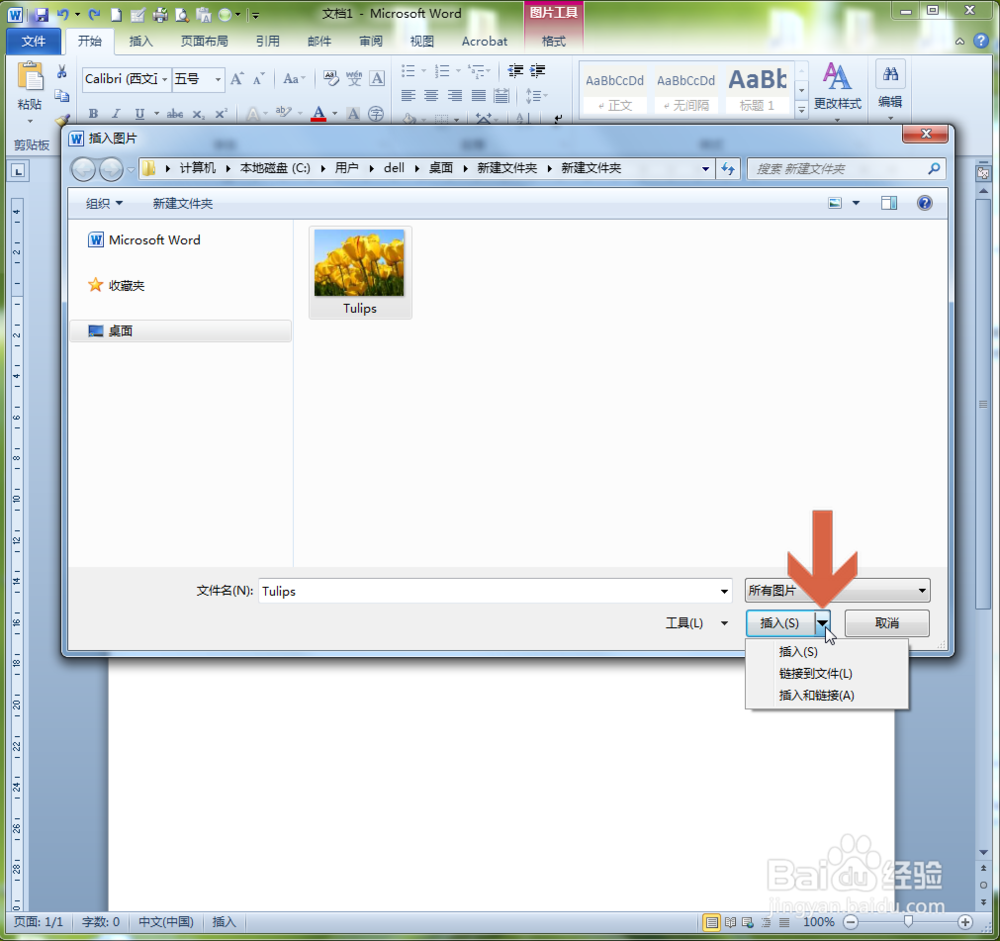Open the 工具(L) dropdown
Screen dimensions: 1000x941
point(696,623)
